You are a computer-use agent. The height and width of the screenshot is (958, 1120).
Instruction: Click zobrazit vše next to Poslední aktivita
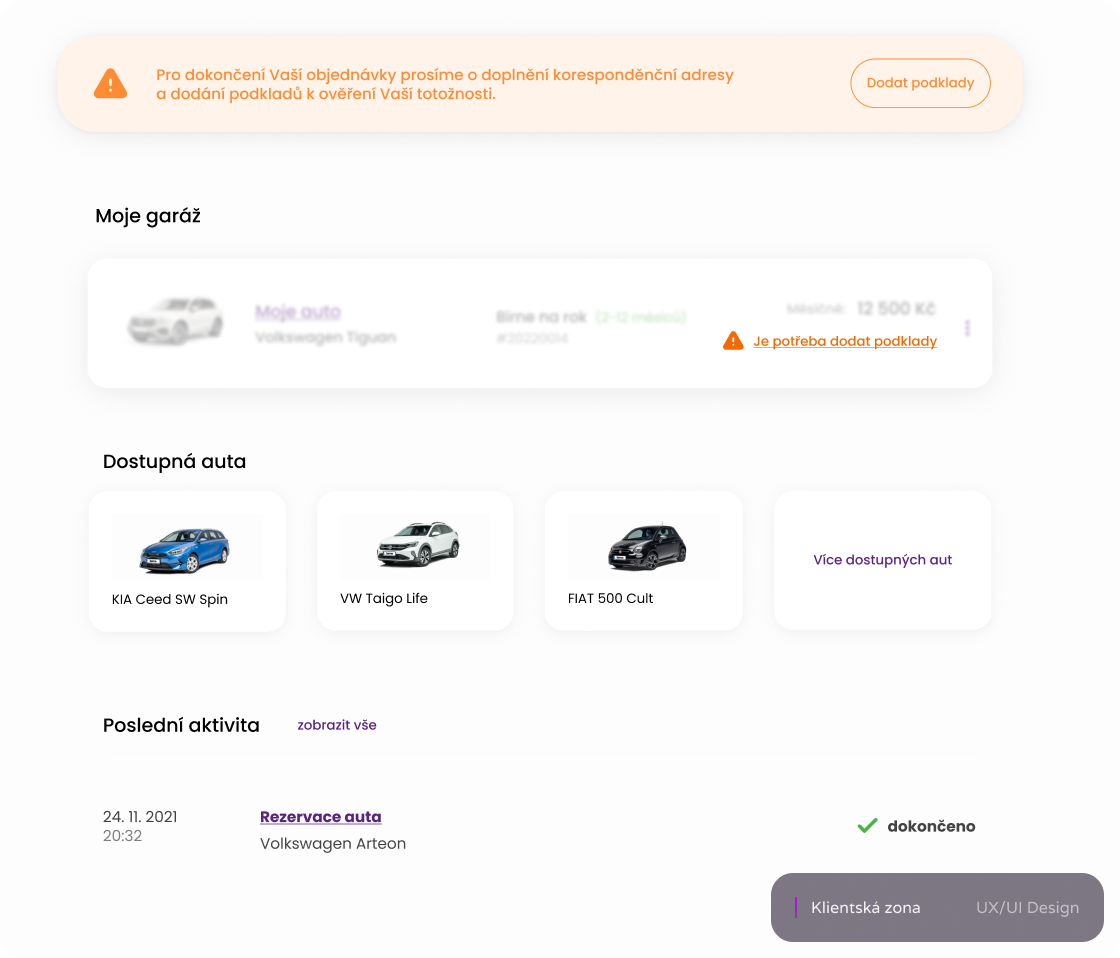click(337, 725)
